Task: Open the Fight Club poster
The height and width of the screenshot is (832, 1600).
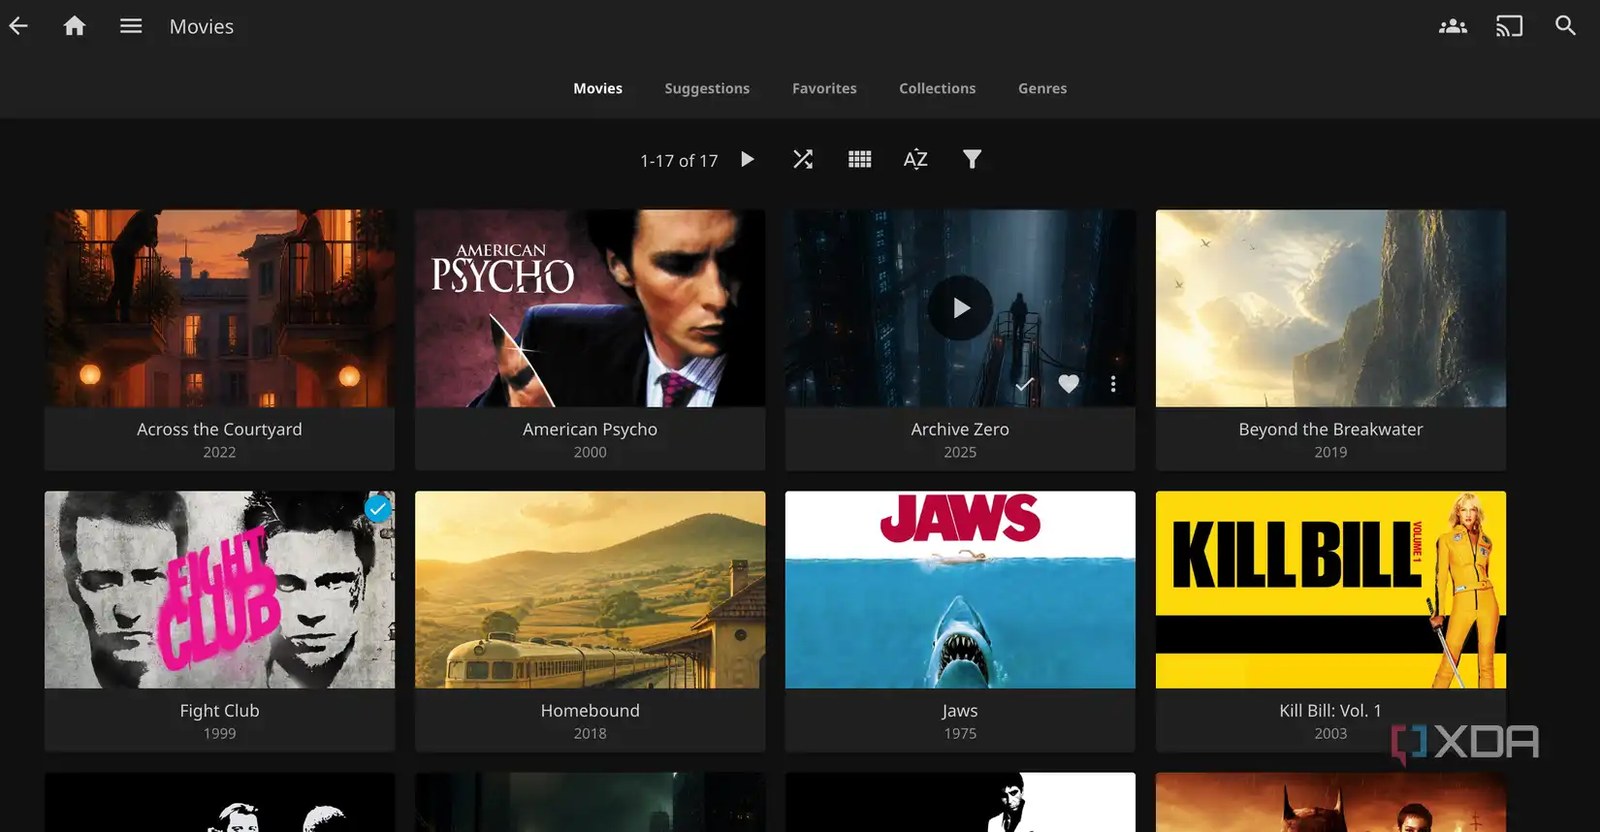Action: coord(220,589)
